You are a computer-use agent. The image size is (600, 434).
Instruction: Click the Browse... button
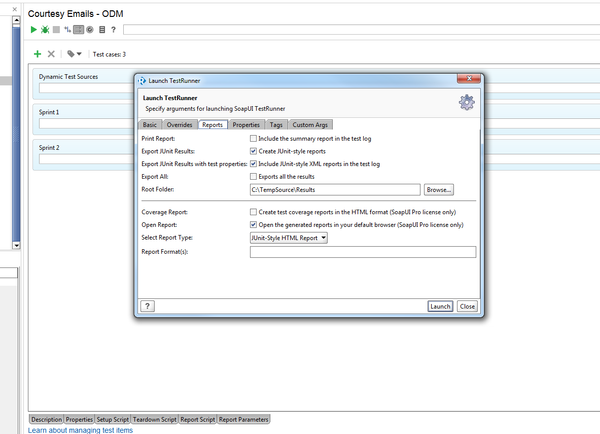click(439, 189)
